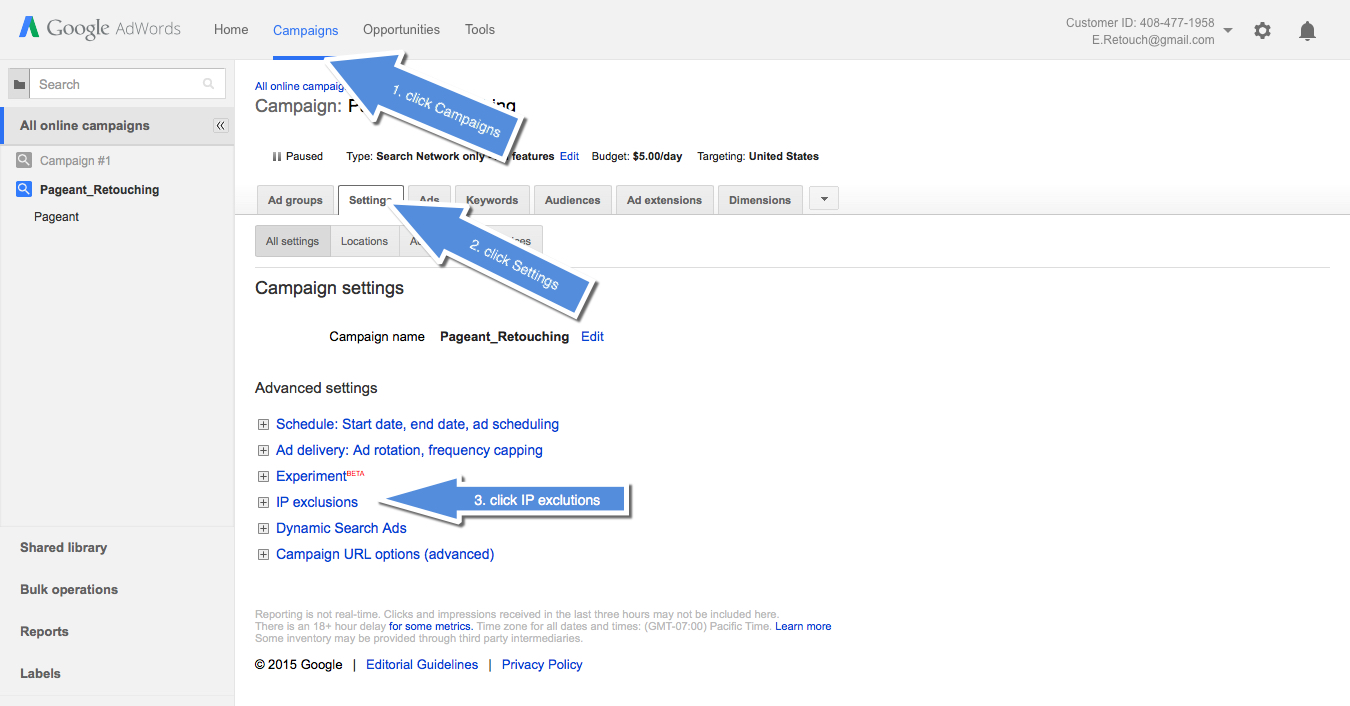The width and height of the screenshot is (1350, 706).
Task: Expand the IP exclusions plus box
Action: click(263, 502)
